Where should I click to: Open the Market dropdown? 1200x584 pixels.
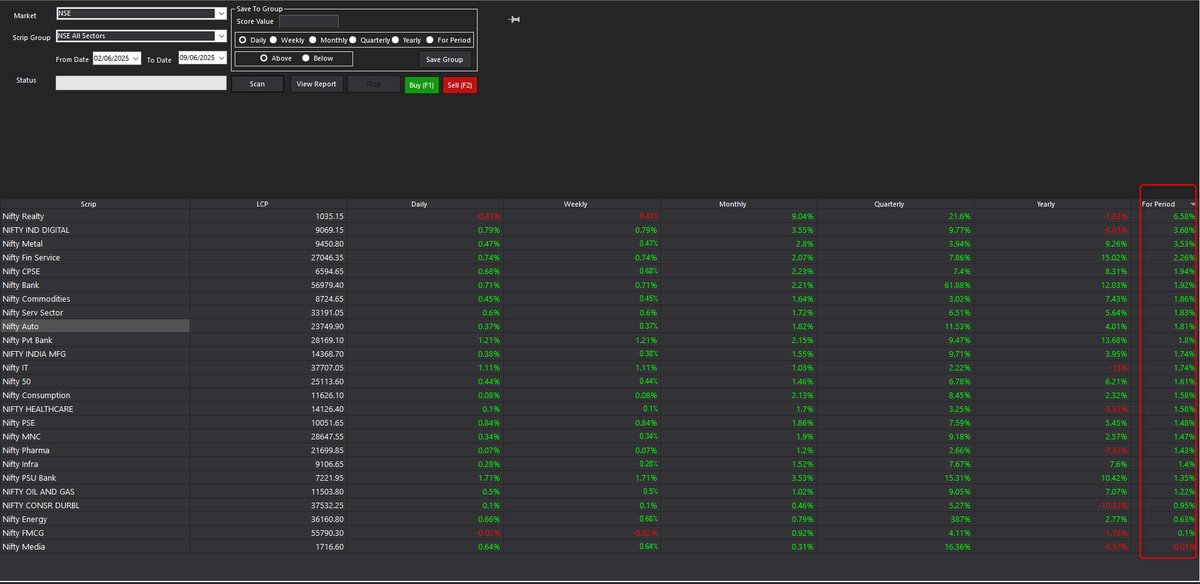point(221,14)
